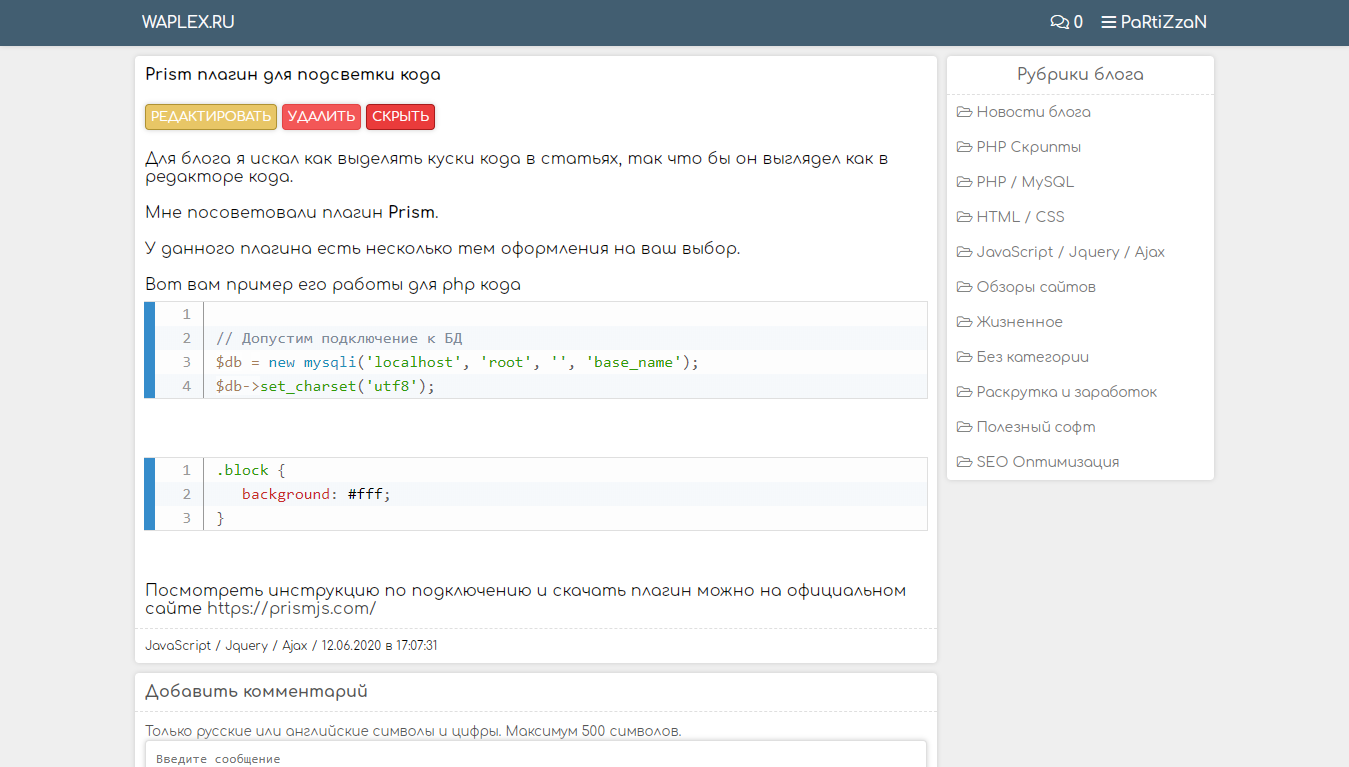Click the comments bubble icon in header
Image resolution: width=1349 pixels, height=767 pixels.
point(1058,22)
